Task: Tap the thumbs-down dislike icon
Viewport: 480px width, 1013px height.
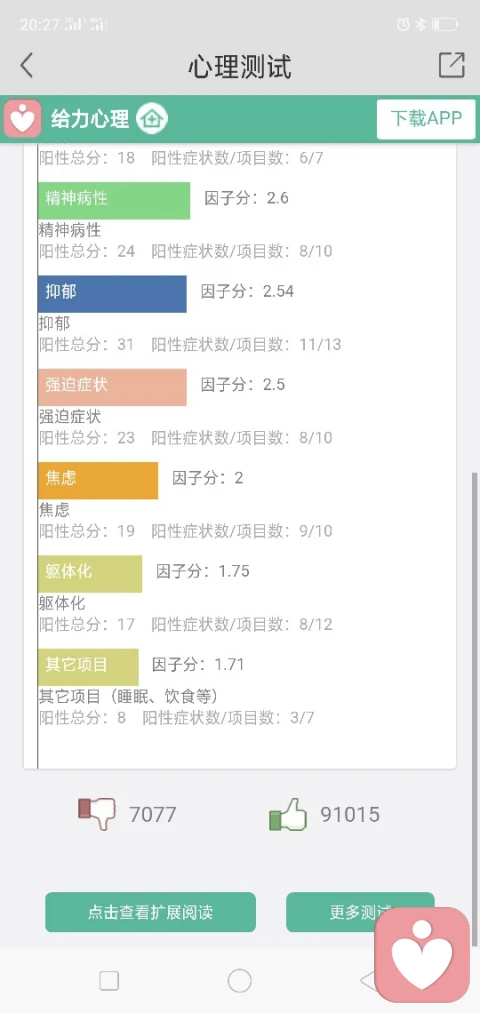Action: point(96,813)
